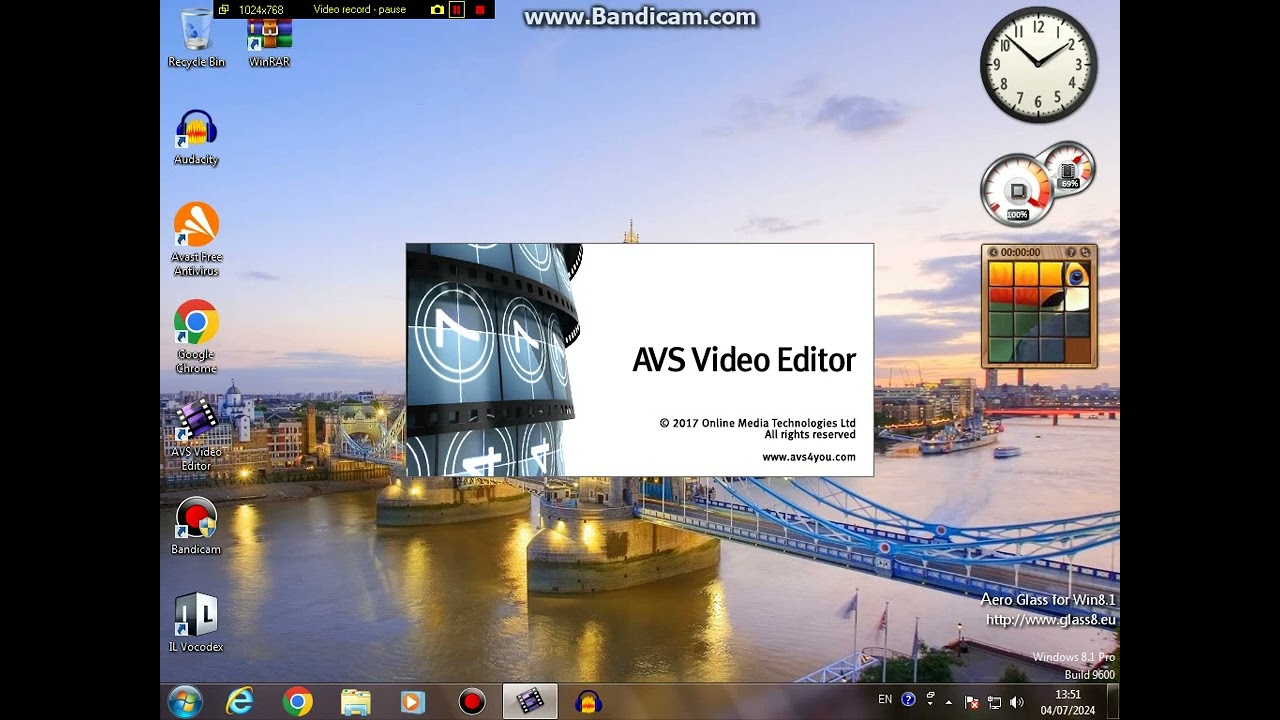Pause the puzzle gadget timer
This screenshot has width=1280, height=720.
pyautogui.click(x=994, y=253)
